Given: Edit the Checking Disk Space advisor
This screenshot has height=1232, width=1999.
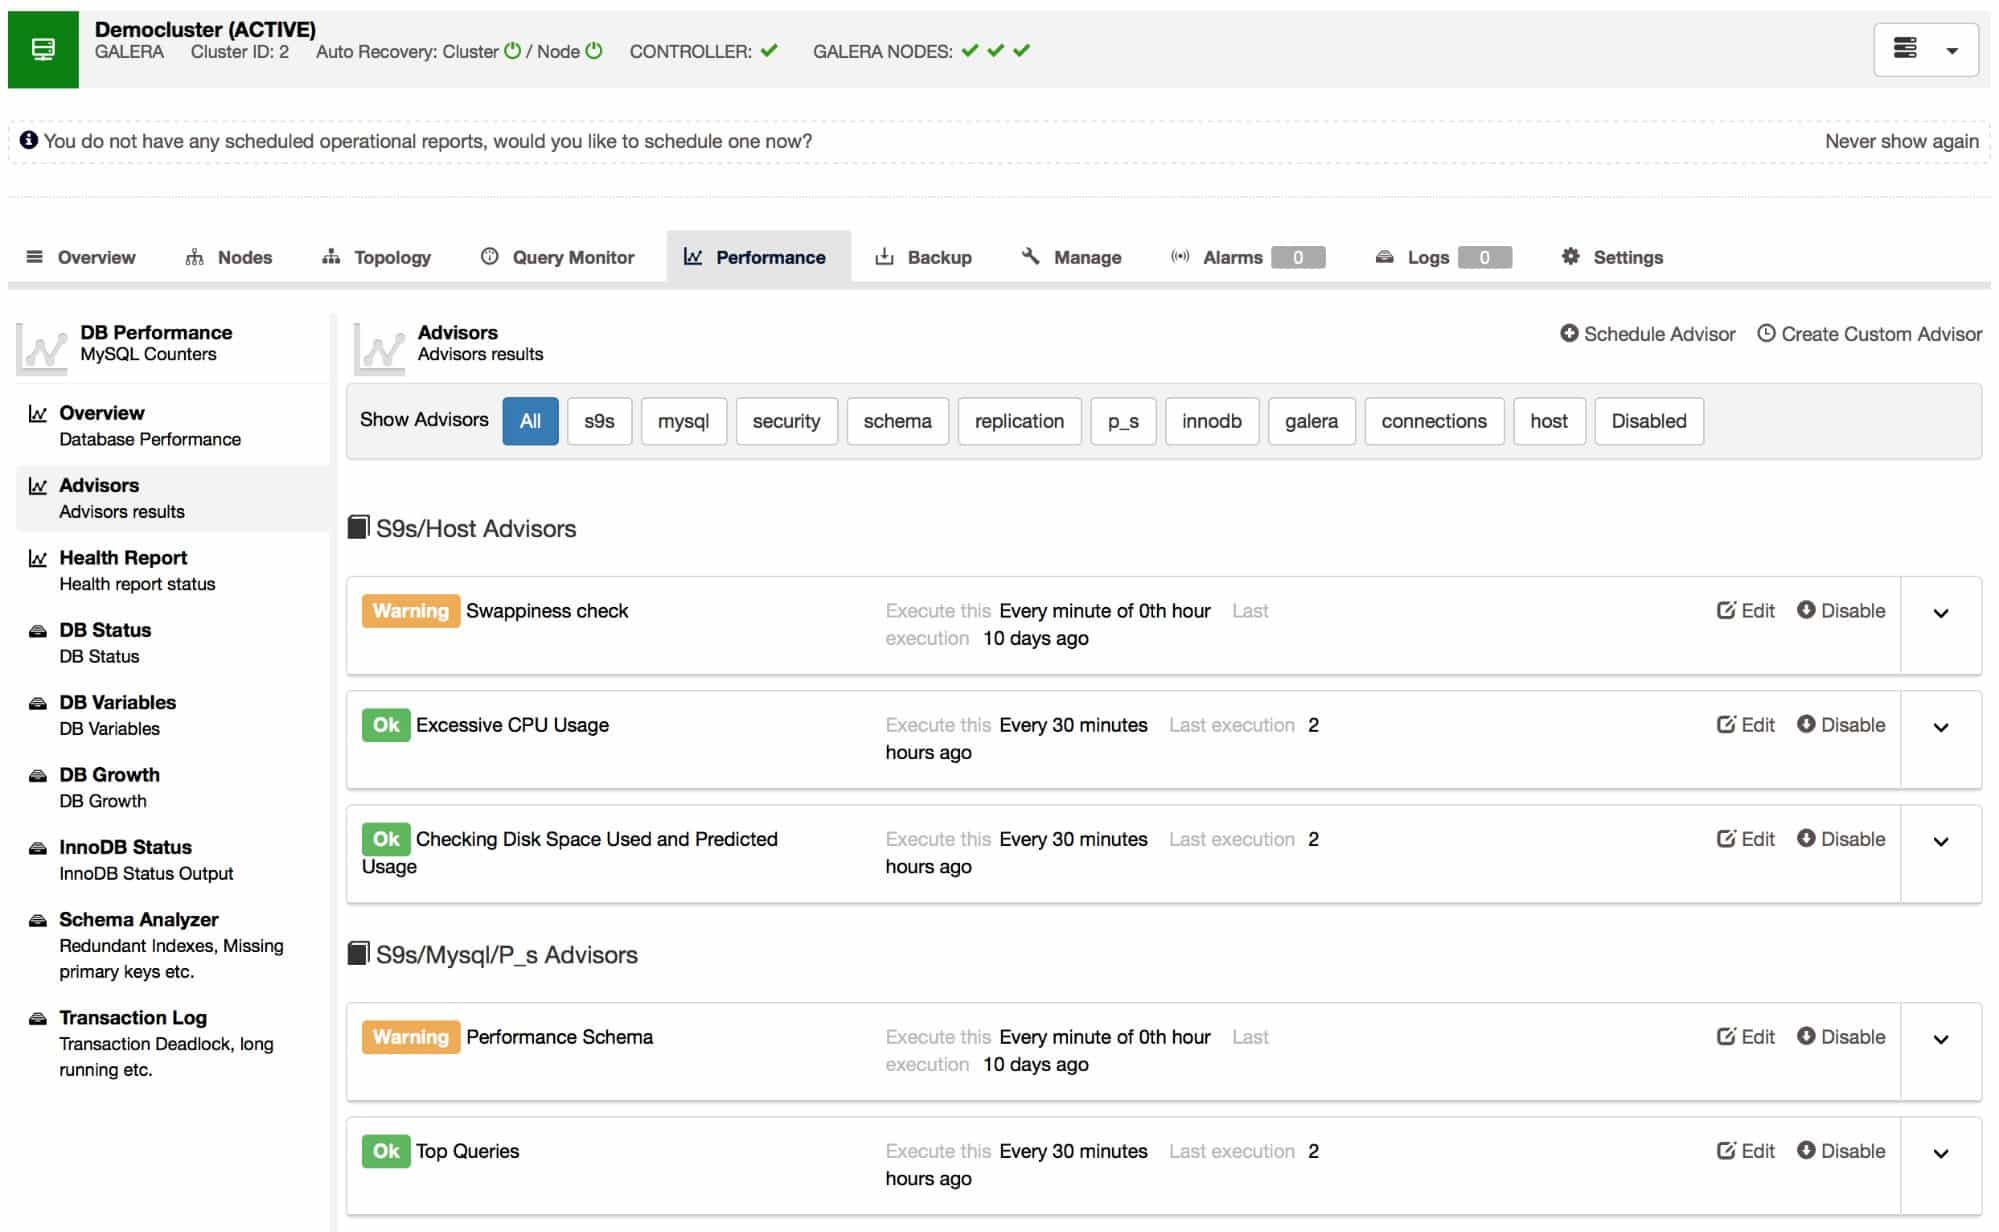Looking at the screenshot, I should click(x=1746, y=838).
